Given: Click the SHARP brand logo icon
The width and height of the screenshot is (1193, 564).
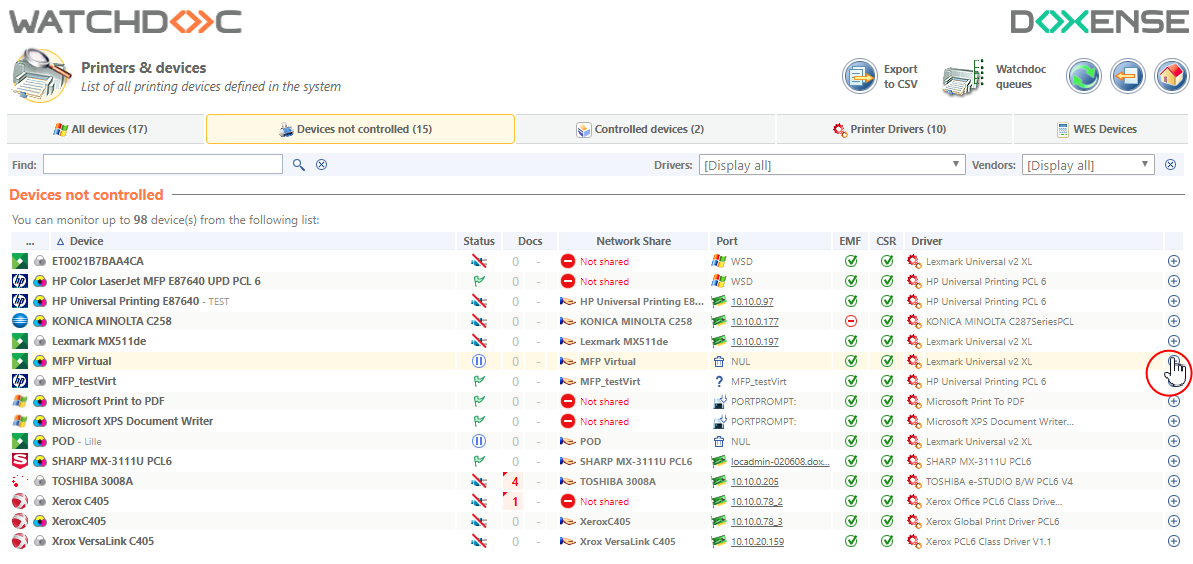Looking at the screenshot, I should pyautogui.click(x=20, y=461).
